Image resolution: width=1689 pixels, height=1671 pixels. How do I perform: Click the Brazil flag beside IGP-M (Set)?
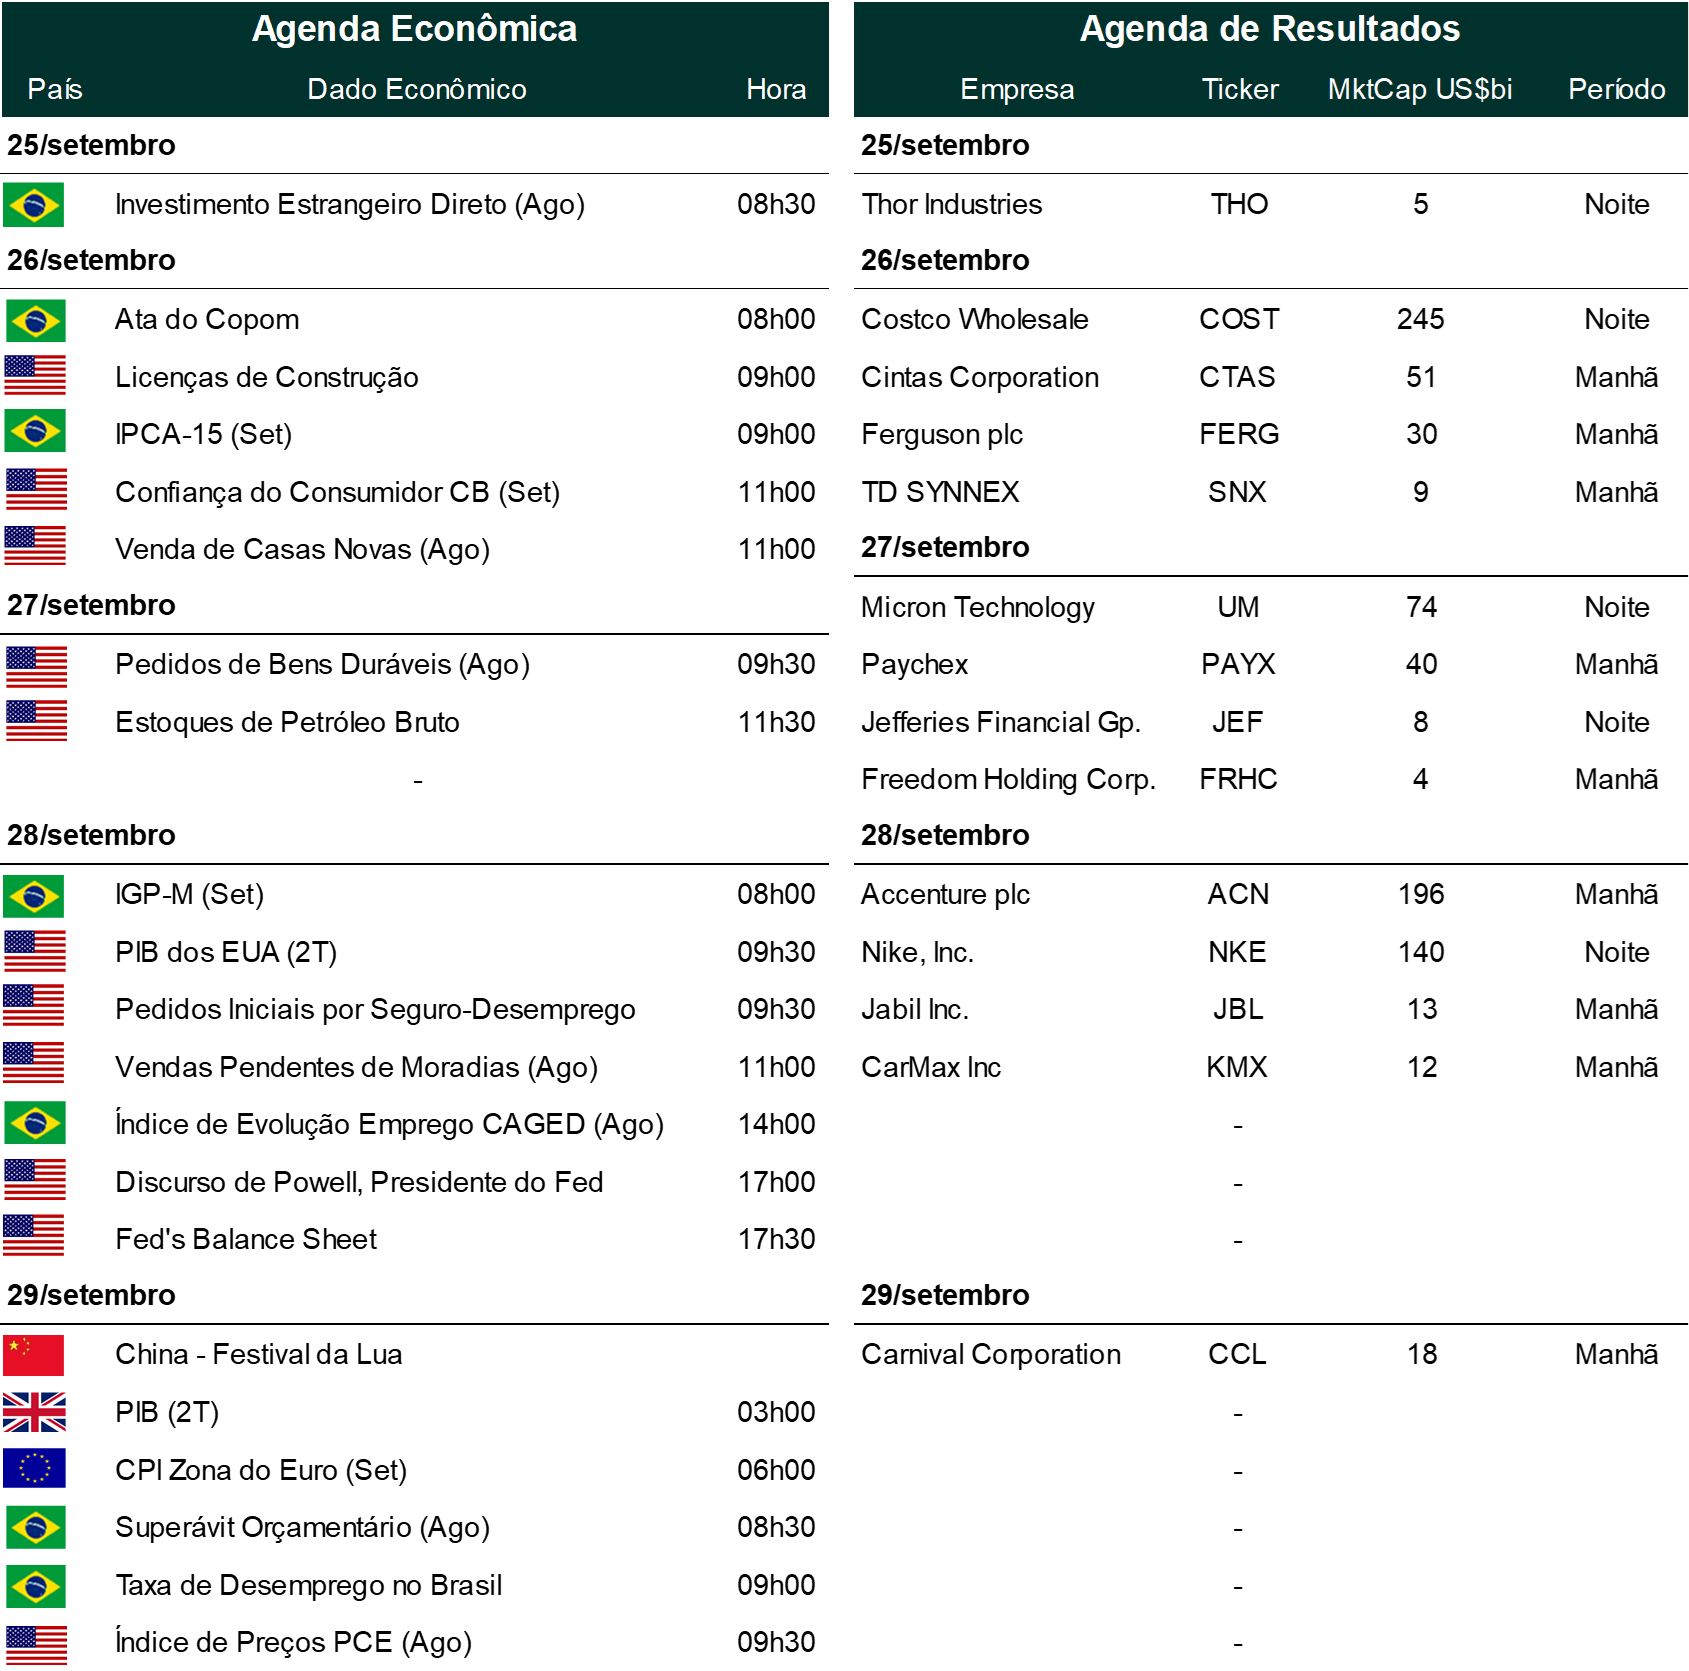click(x=34, y=896)
